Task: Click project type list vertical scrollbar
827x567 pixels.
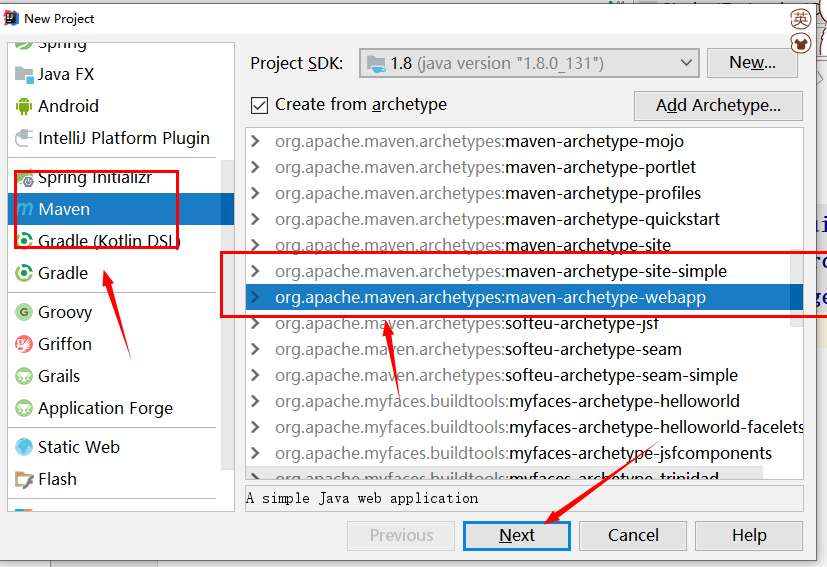Action: 227,314
